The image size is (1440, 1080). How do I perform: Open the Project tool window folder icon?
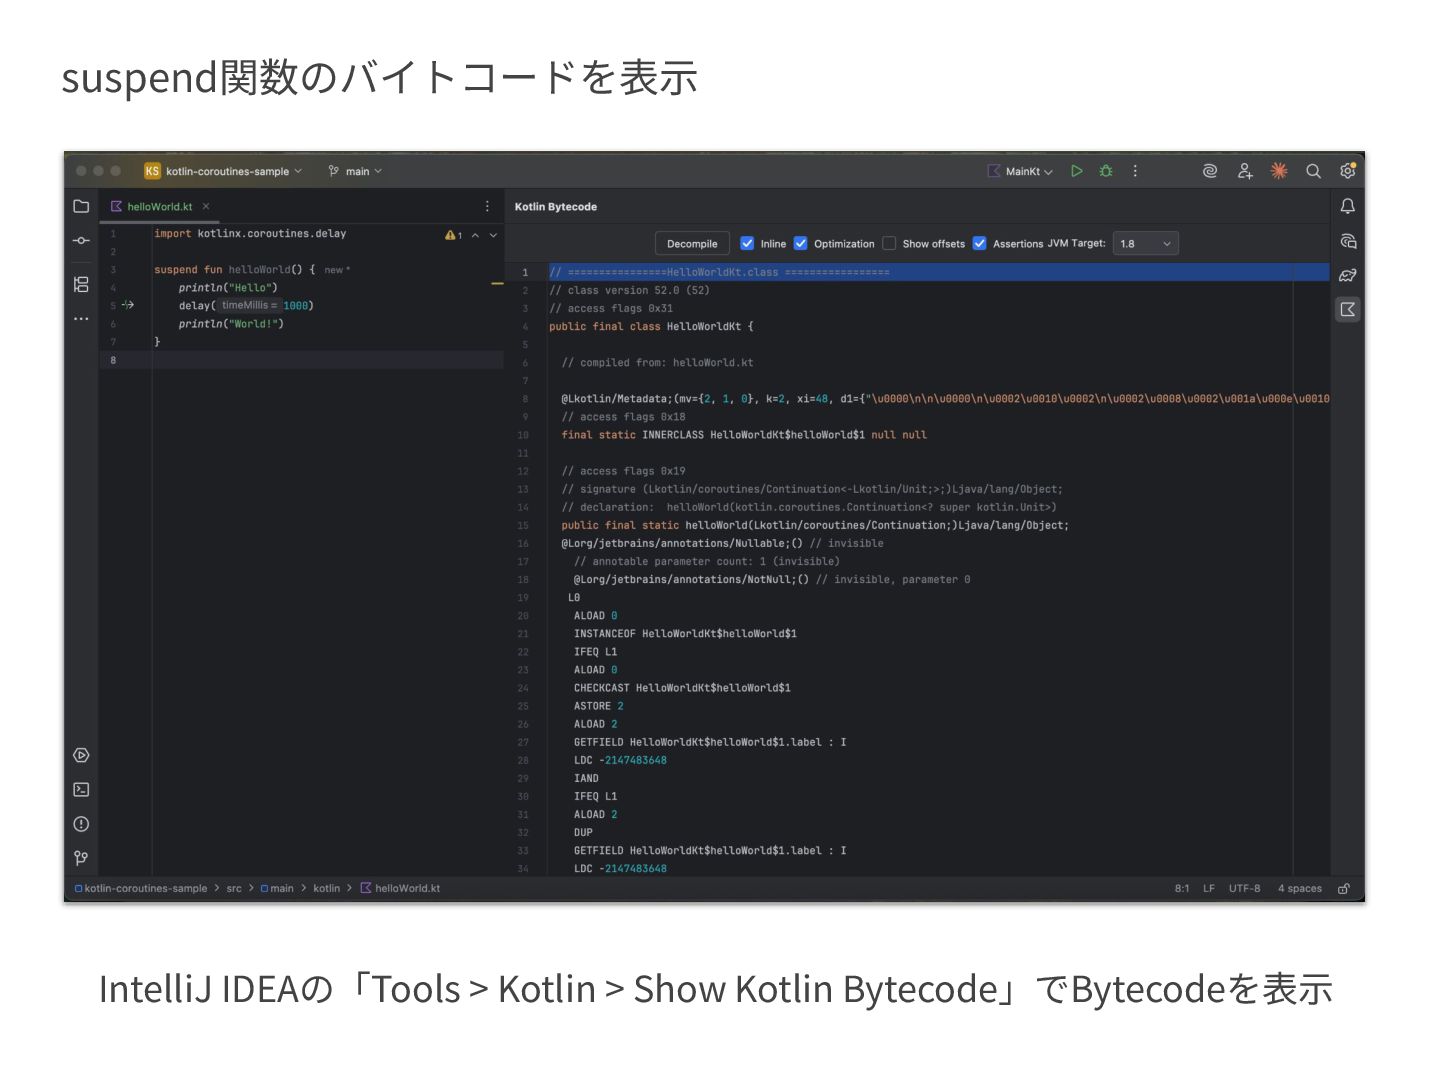[81, 206]
